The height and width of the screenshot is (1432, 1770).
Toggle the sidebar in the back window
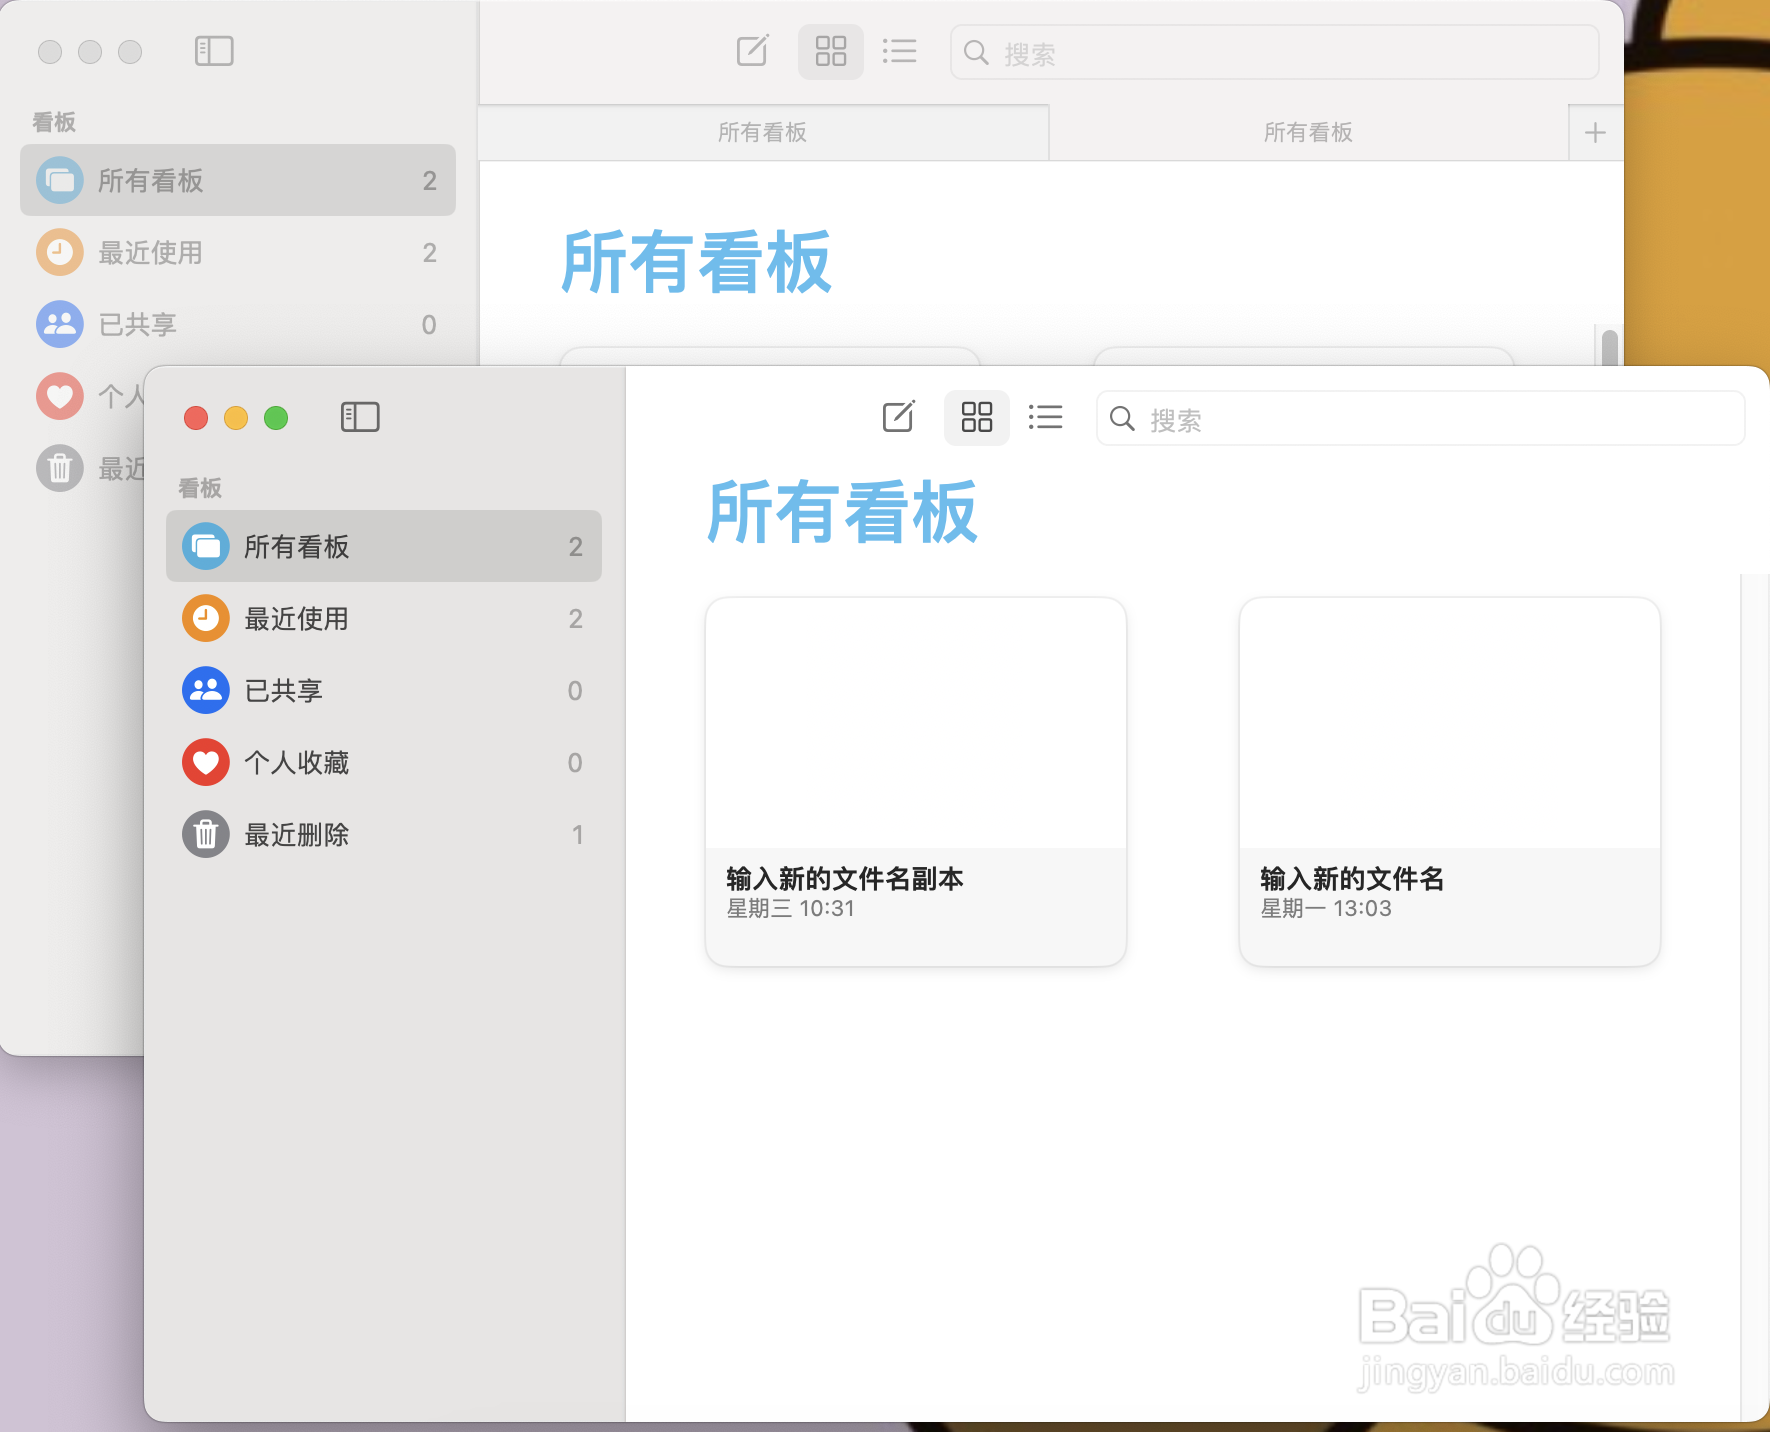point(213,50)
